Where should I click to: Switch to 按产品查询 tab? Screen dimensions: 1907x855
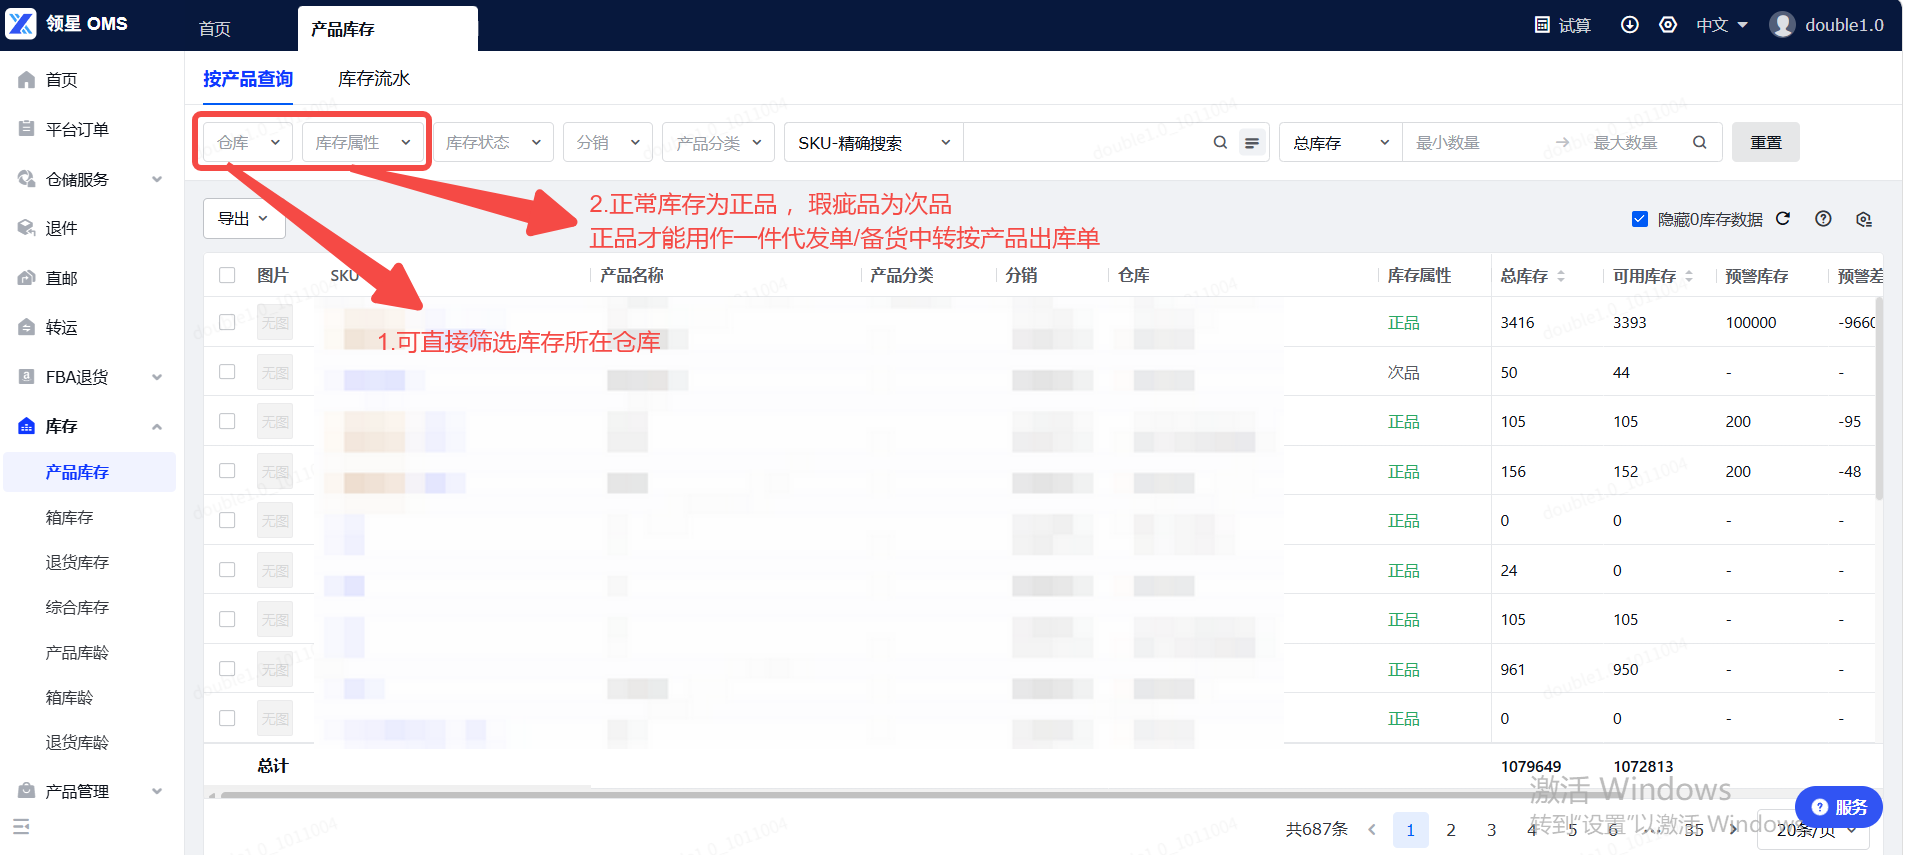click(248, 79)
